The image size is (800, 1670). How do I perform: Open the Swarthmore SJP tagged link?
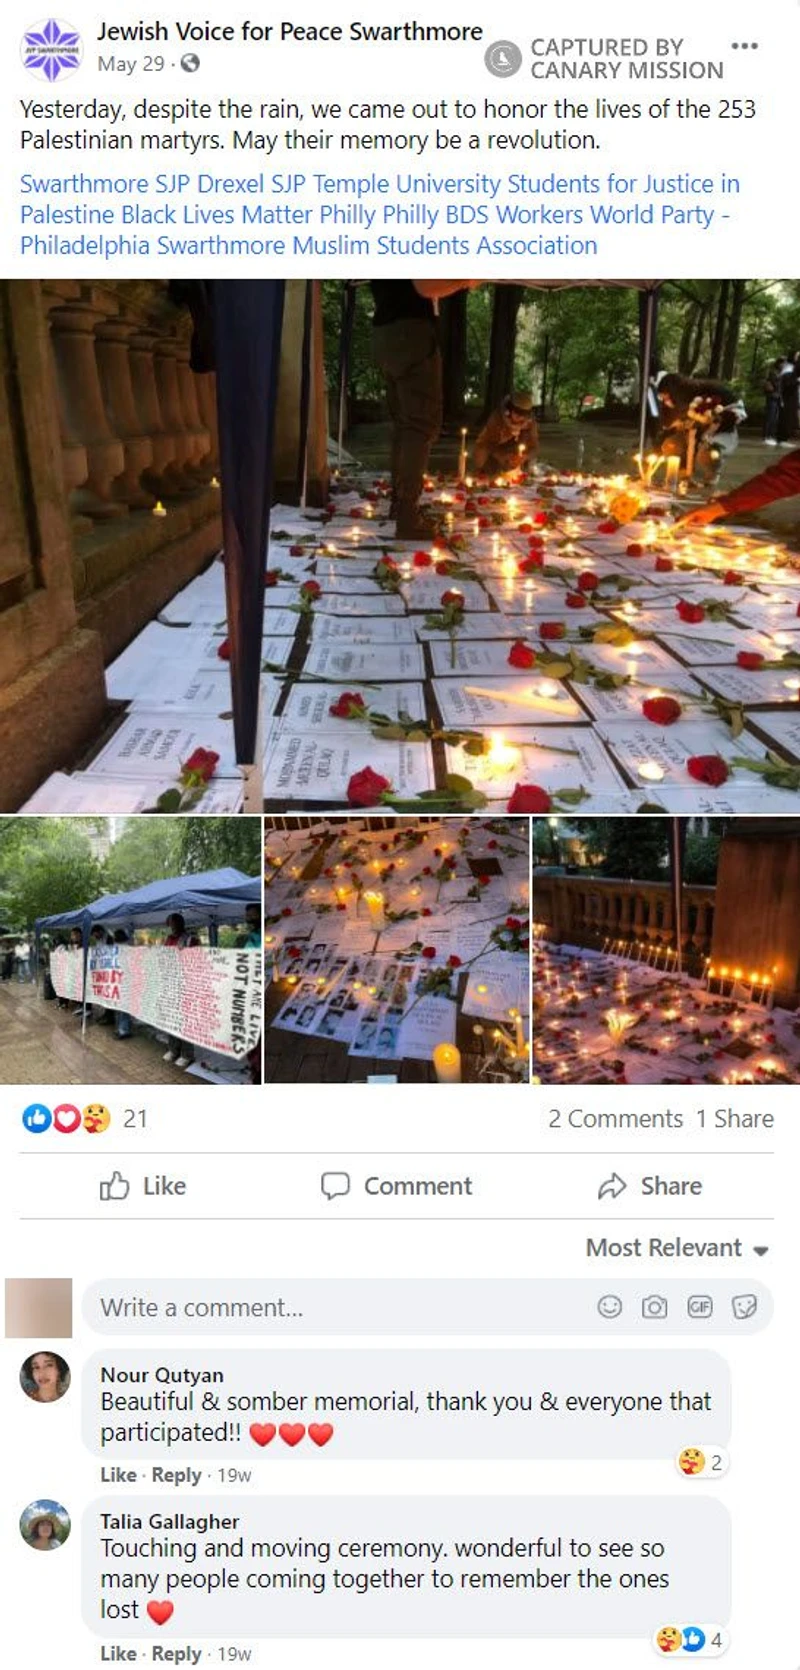(105, 184)
